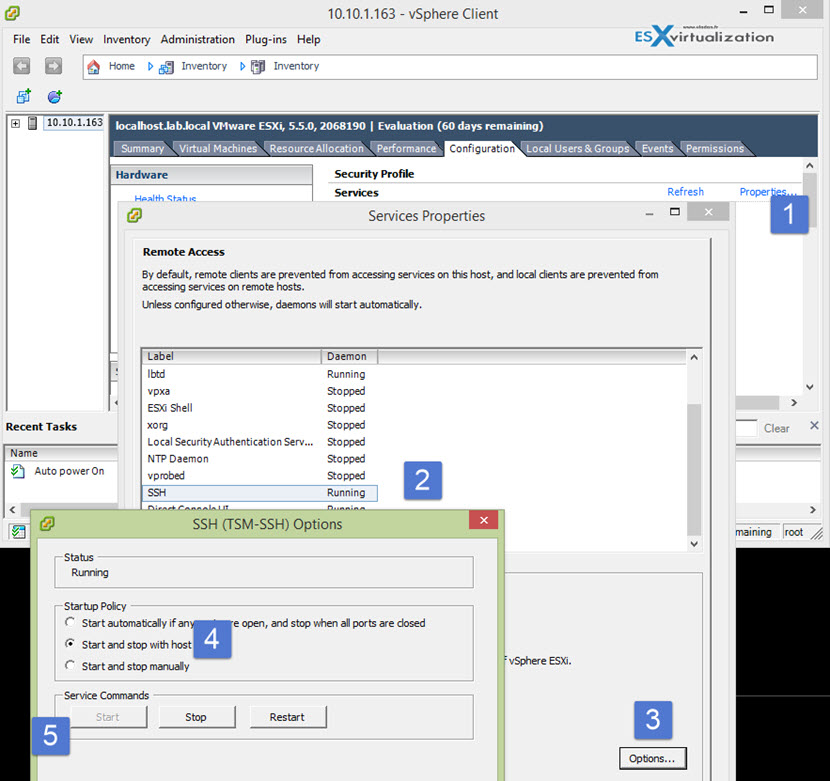
Task: Click the SSH Options dialog logo icon
Action: [x=47, y=524]
